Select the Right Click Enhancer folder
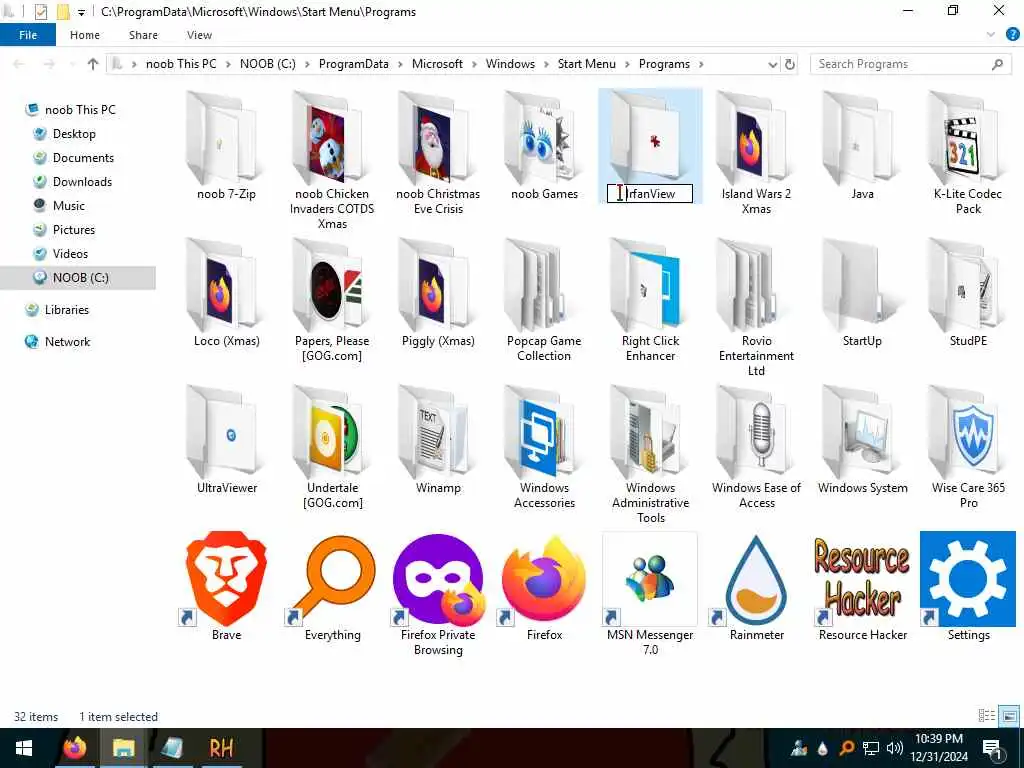Screen dimensions: 1024x768 click(x=650, y=285)
